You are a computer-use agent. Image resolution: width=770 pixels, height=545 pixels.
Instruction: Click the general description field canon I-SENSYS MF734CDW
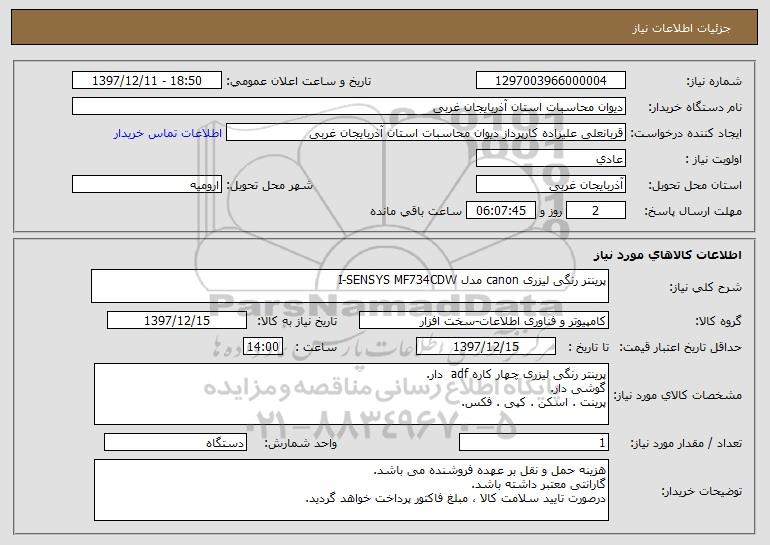(x=350, y=286)
